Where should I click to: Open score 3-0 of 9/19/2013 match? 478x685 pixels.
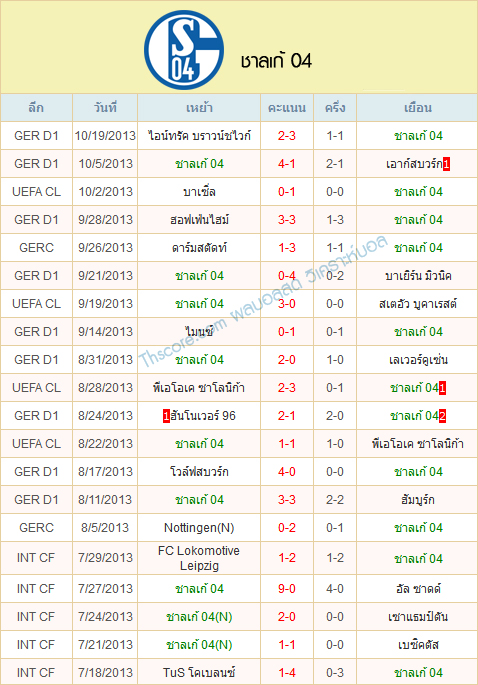click(x=287, y=304)
